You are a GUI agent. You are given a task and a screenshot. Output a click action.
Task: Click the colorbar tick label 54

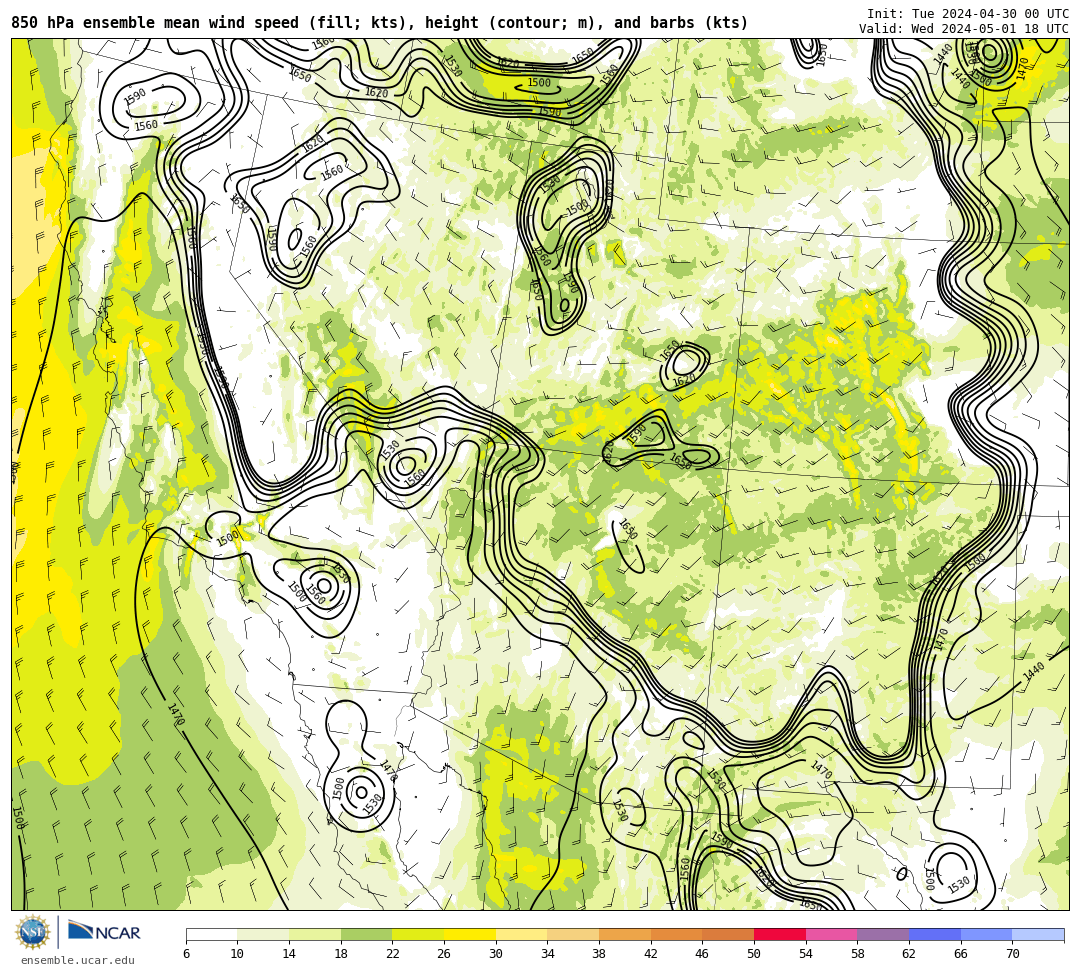[806, 954]
